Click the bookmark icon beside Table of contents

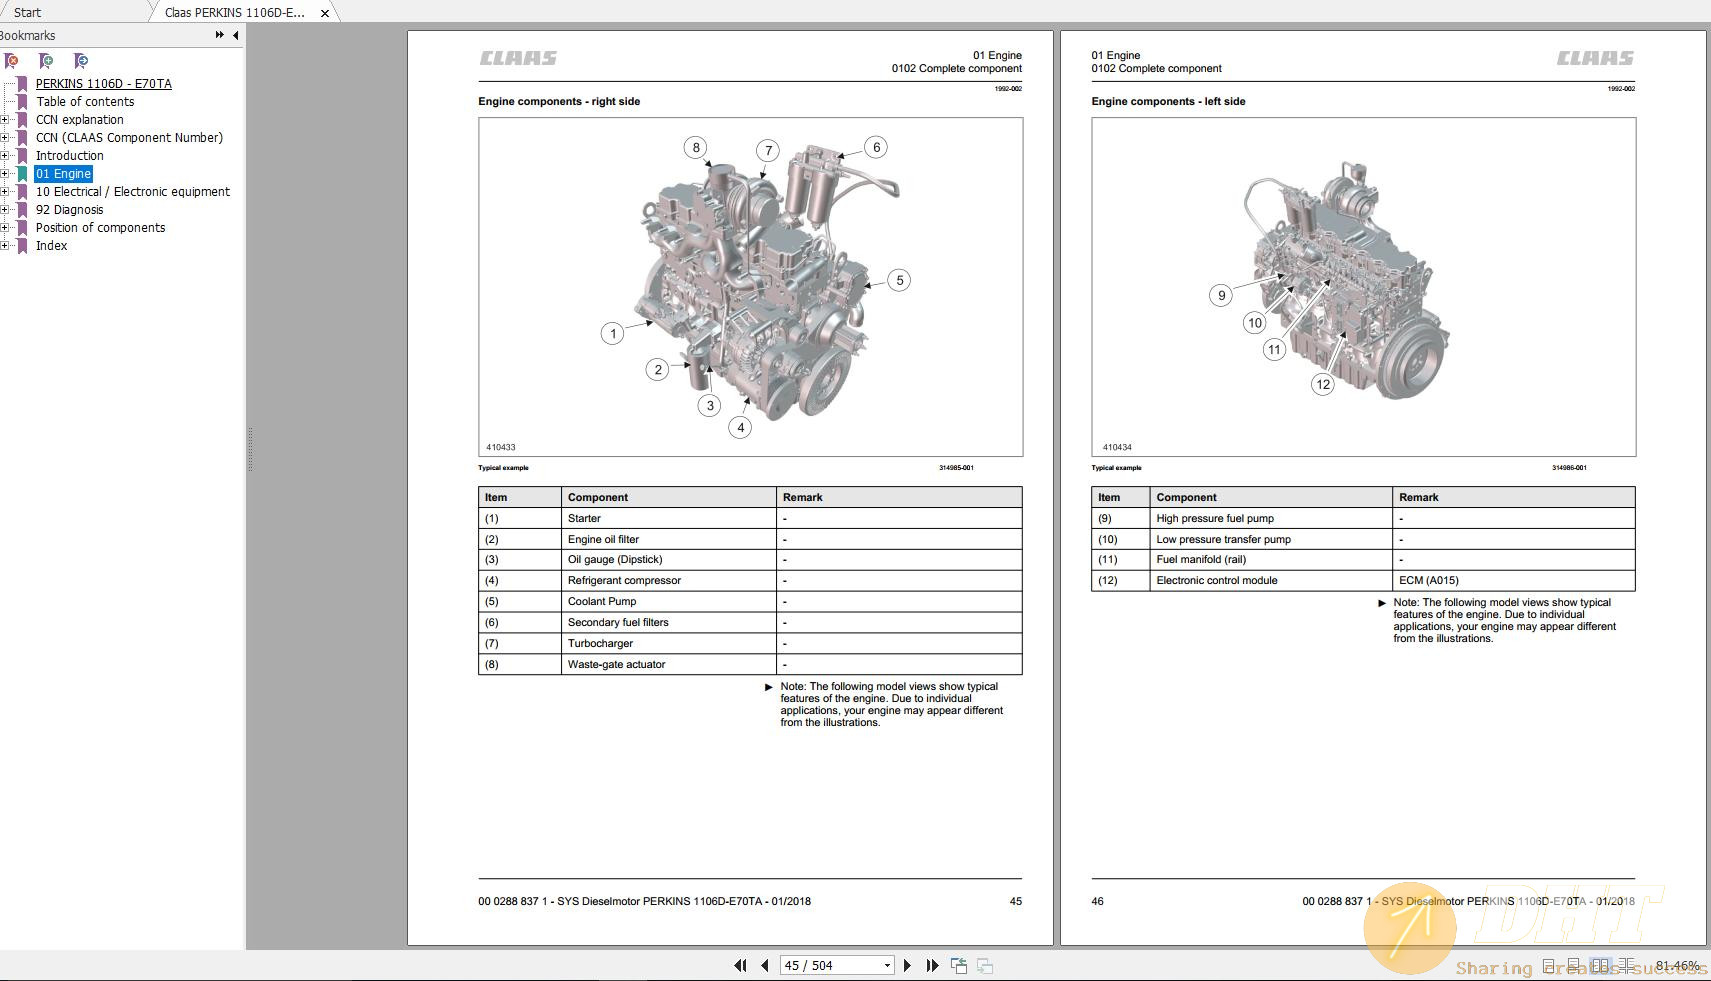coord(22,102)
